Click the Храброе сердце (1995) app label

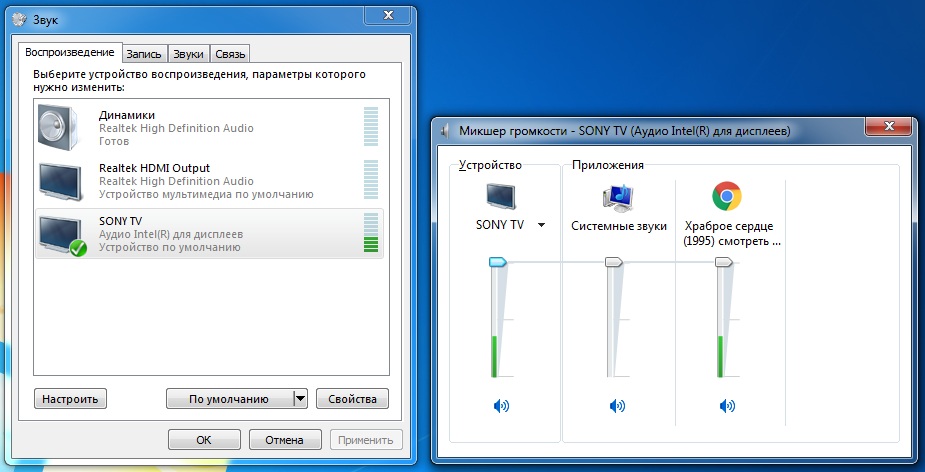pyautogui.click(x=732, y=234)
